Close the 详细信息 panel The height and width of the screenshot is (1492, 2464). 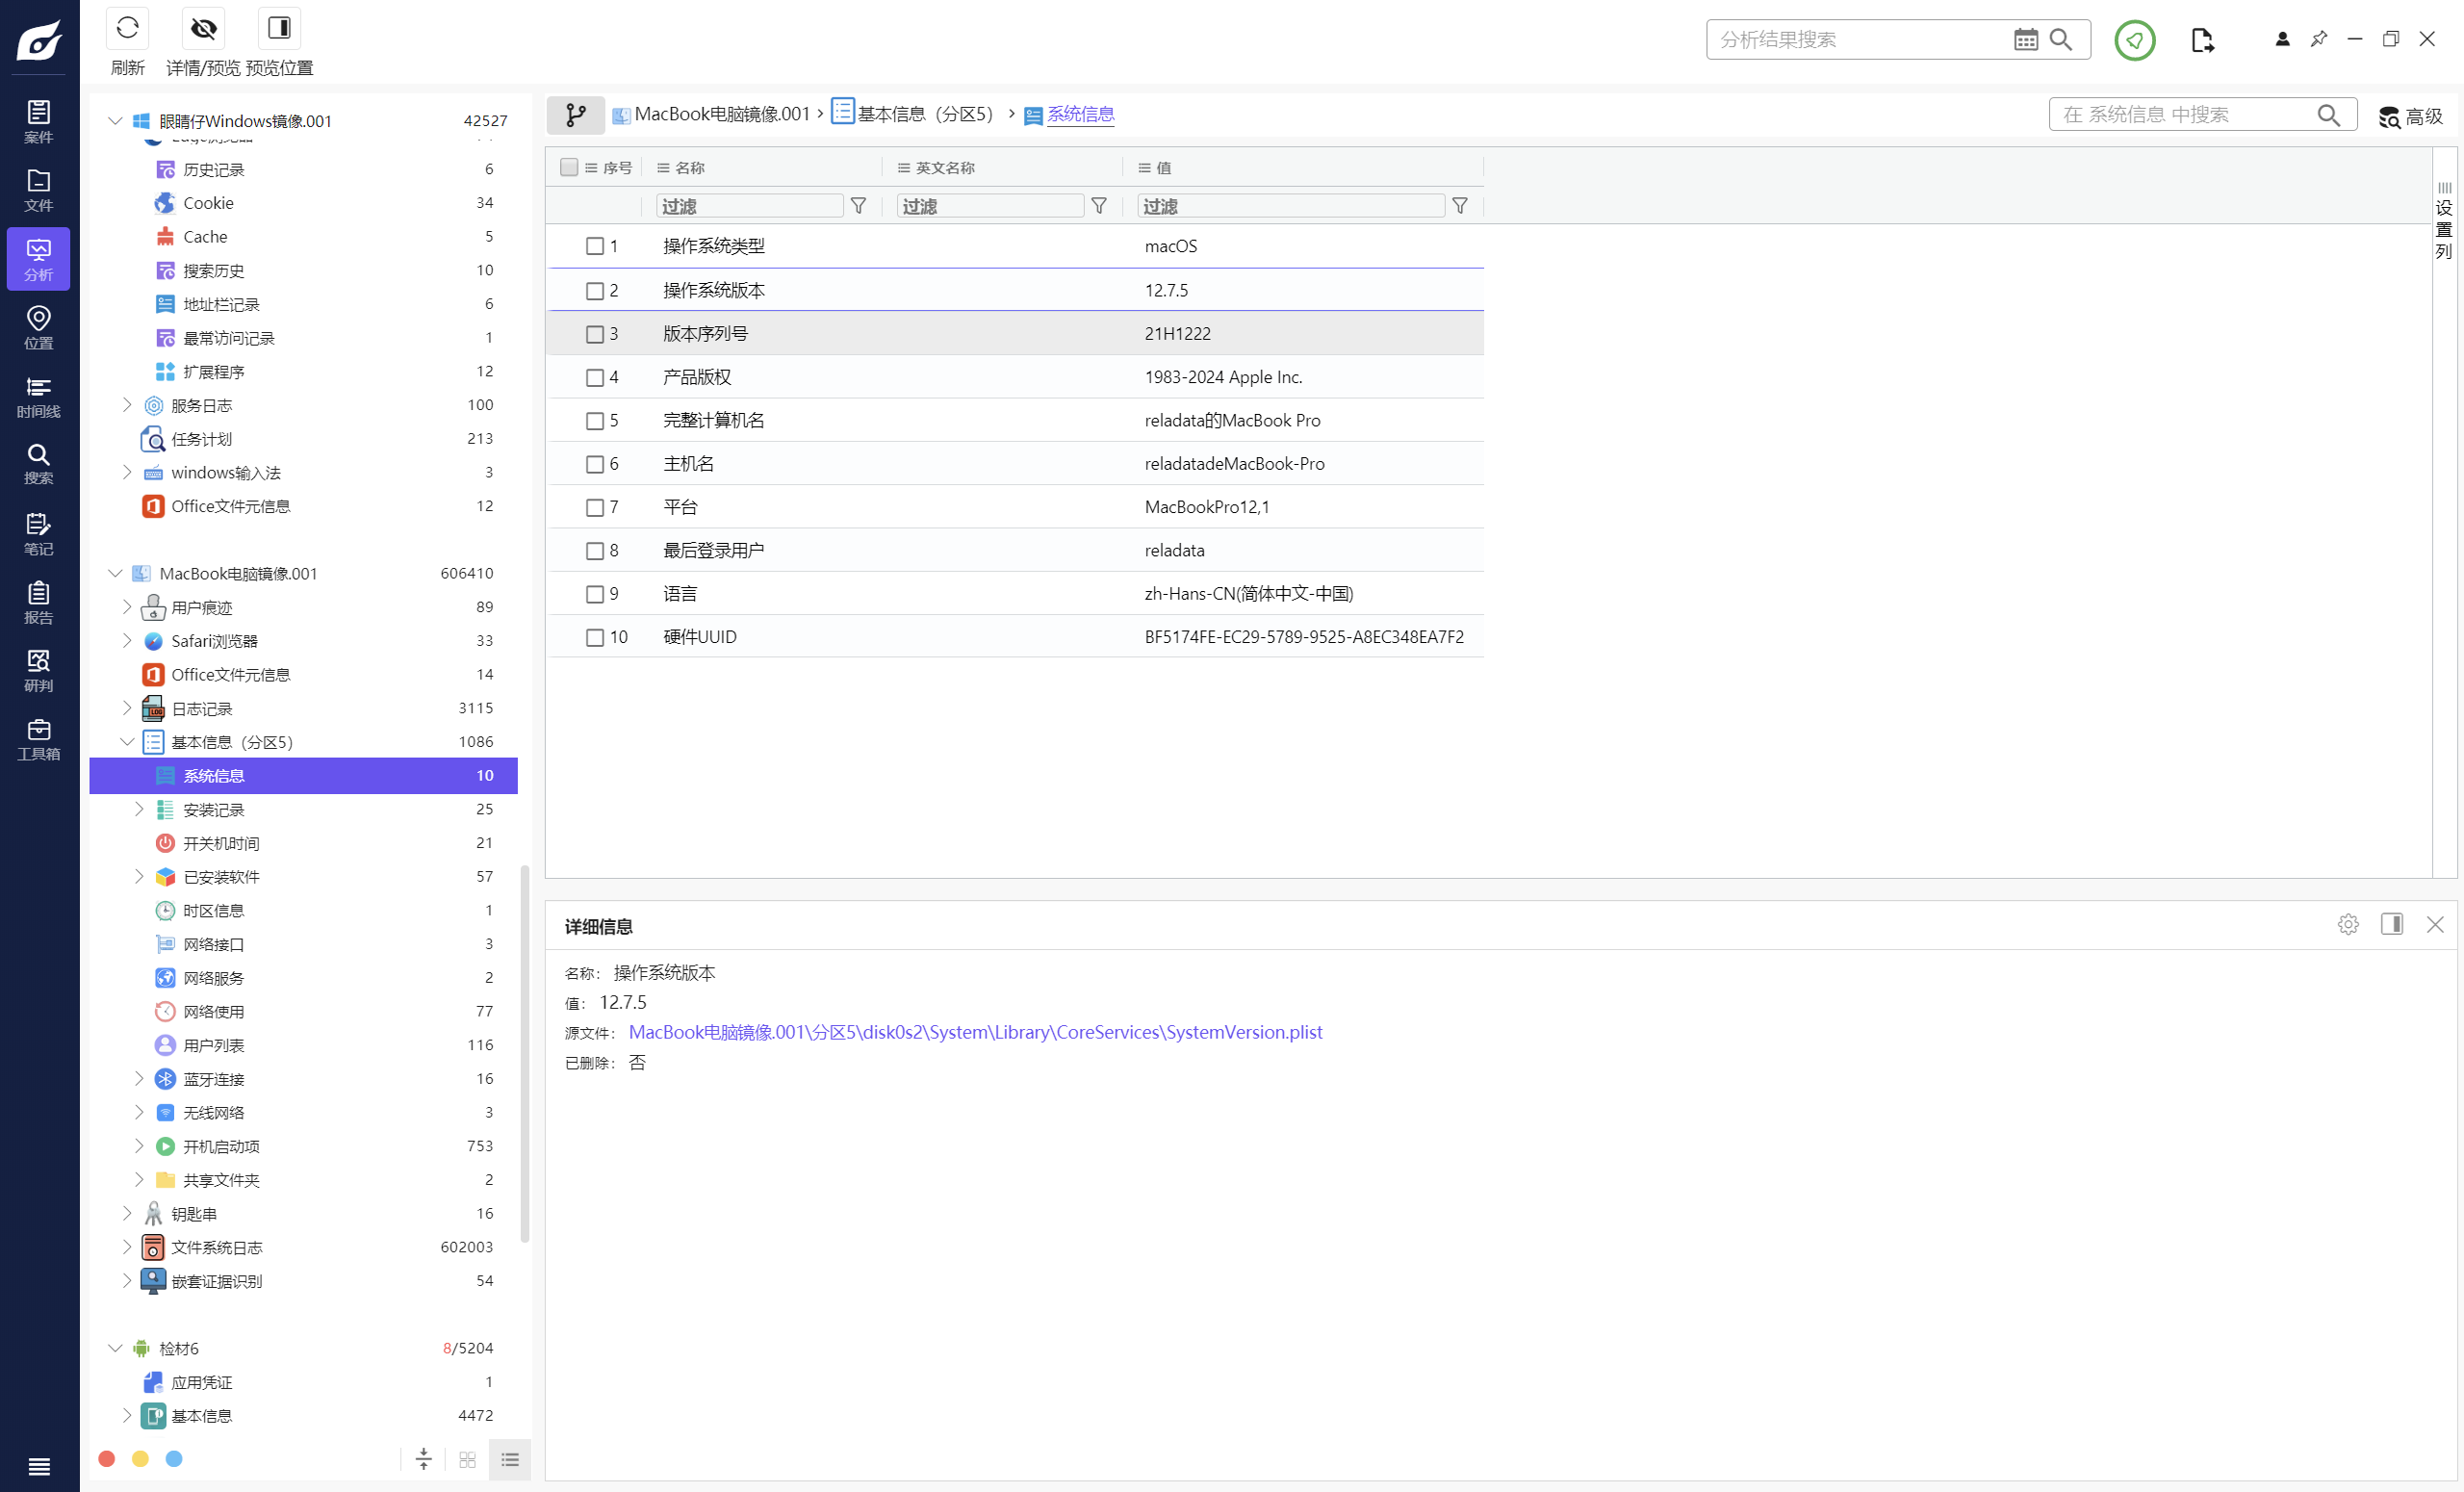[x=2435, y=924]
